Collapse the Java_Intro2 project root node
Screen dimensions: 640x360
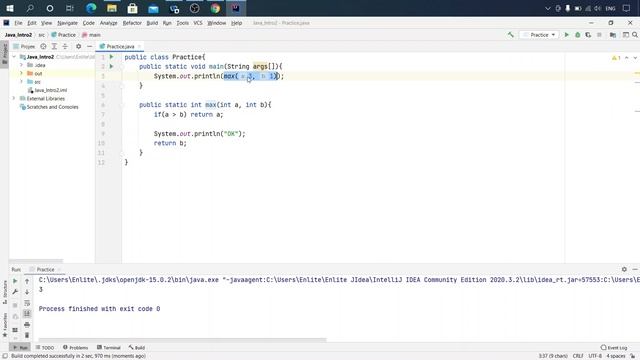pos(14,57)
